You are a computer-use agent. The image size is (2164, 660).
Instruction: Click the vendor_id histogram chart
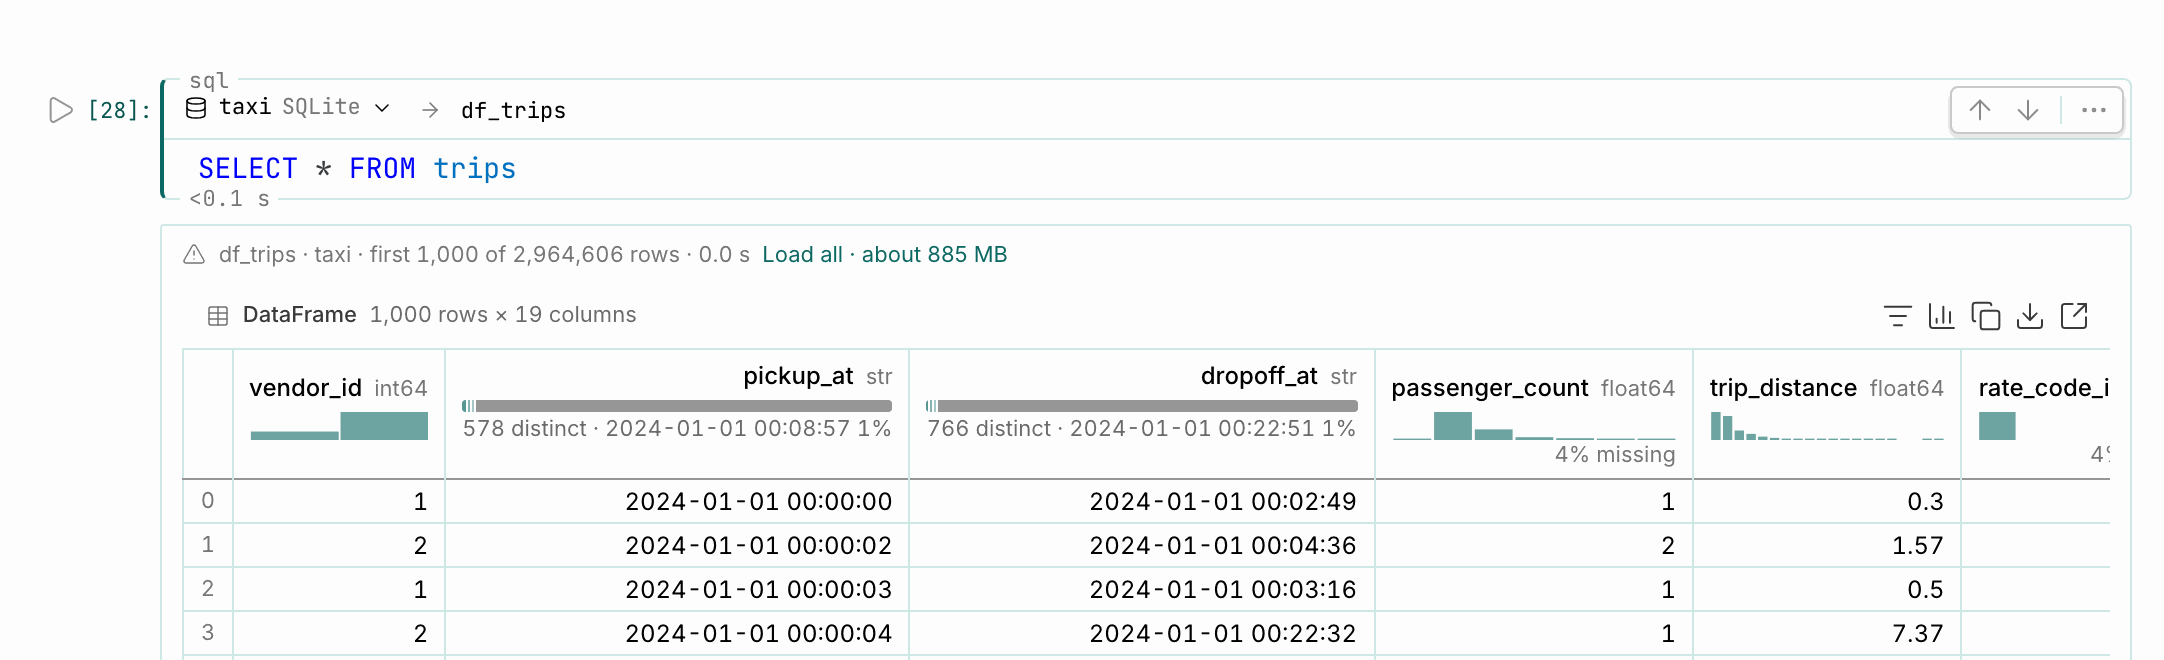(339, 426)
